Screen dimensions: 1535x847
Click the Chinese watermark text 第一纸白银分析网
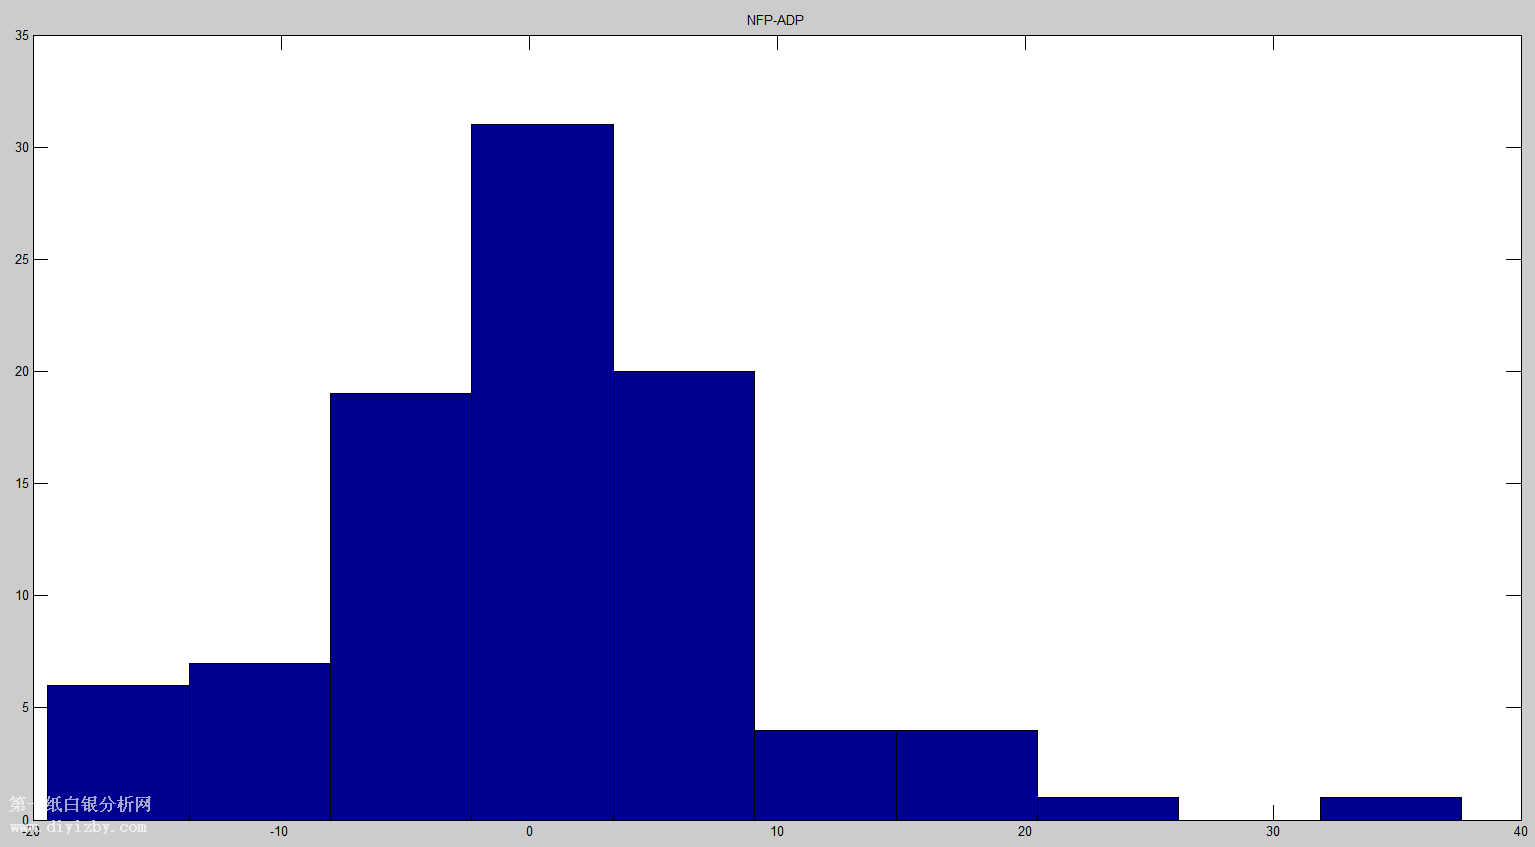coord(80,804)
